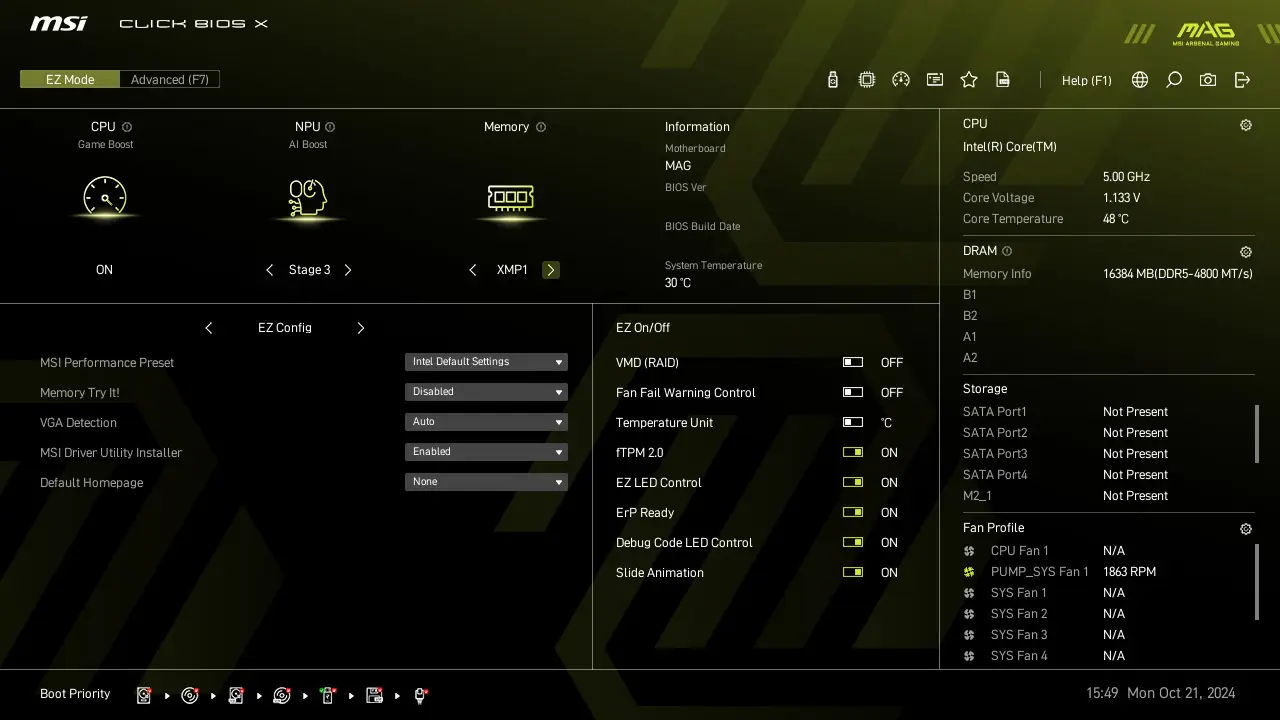Viewport: 1280px width, 720px height.
Task: Open the Hardware Monitor gauge icon
Action: 901,80
